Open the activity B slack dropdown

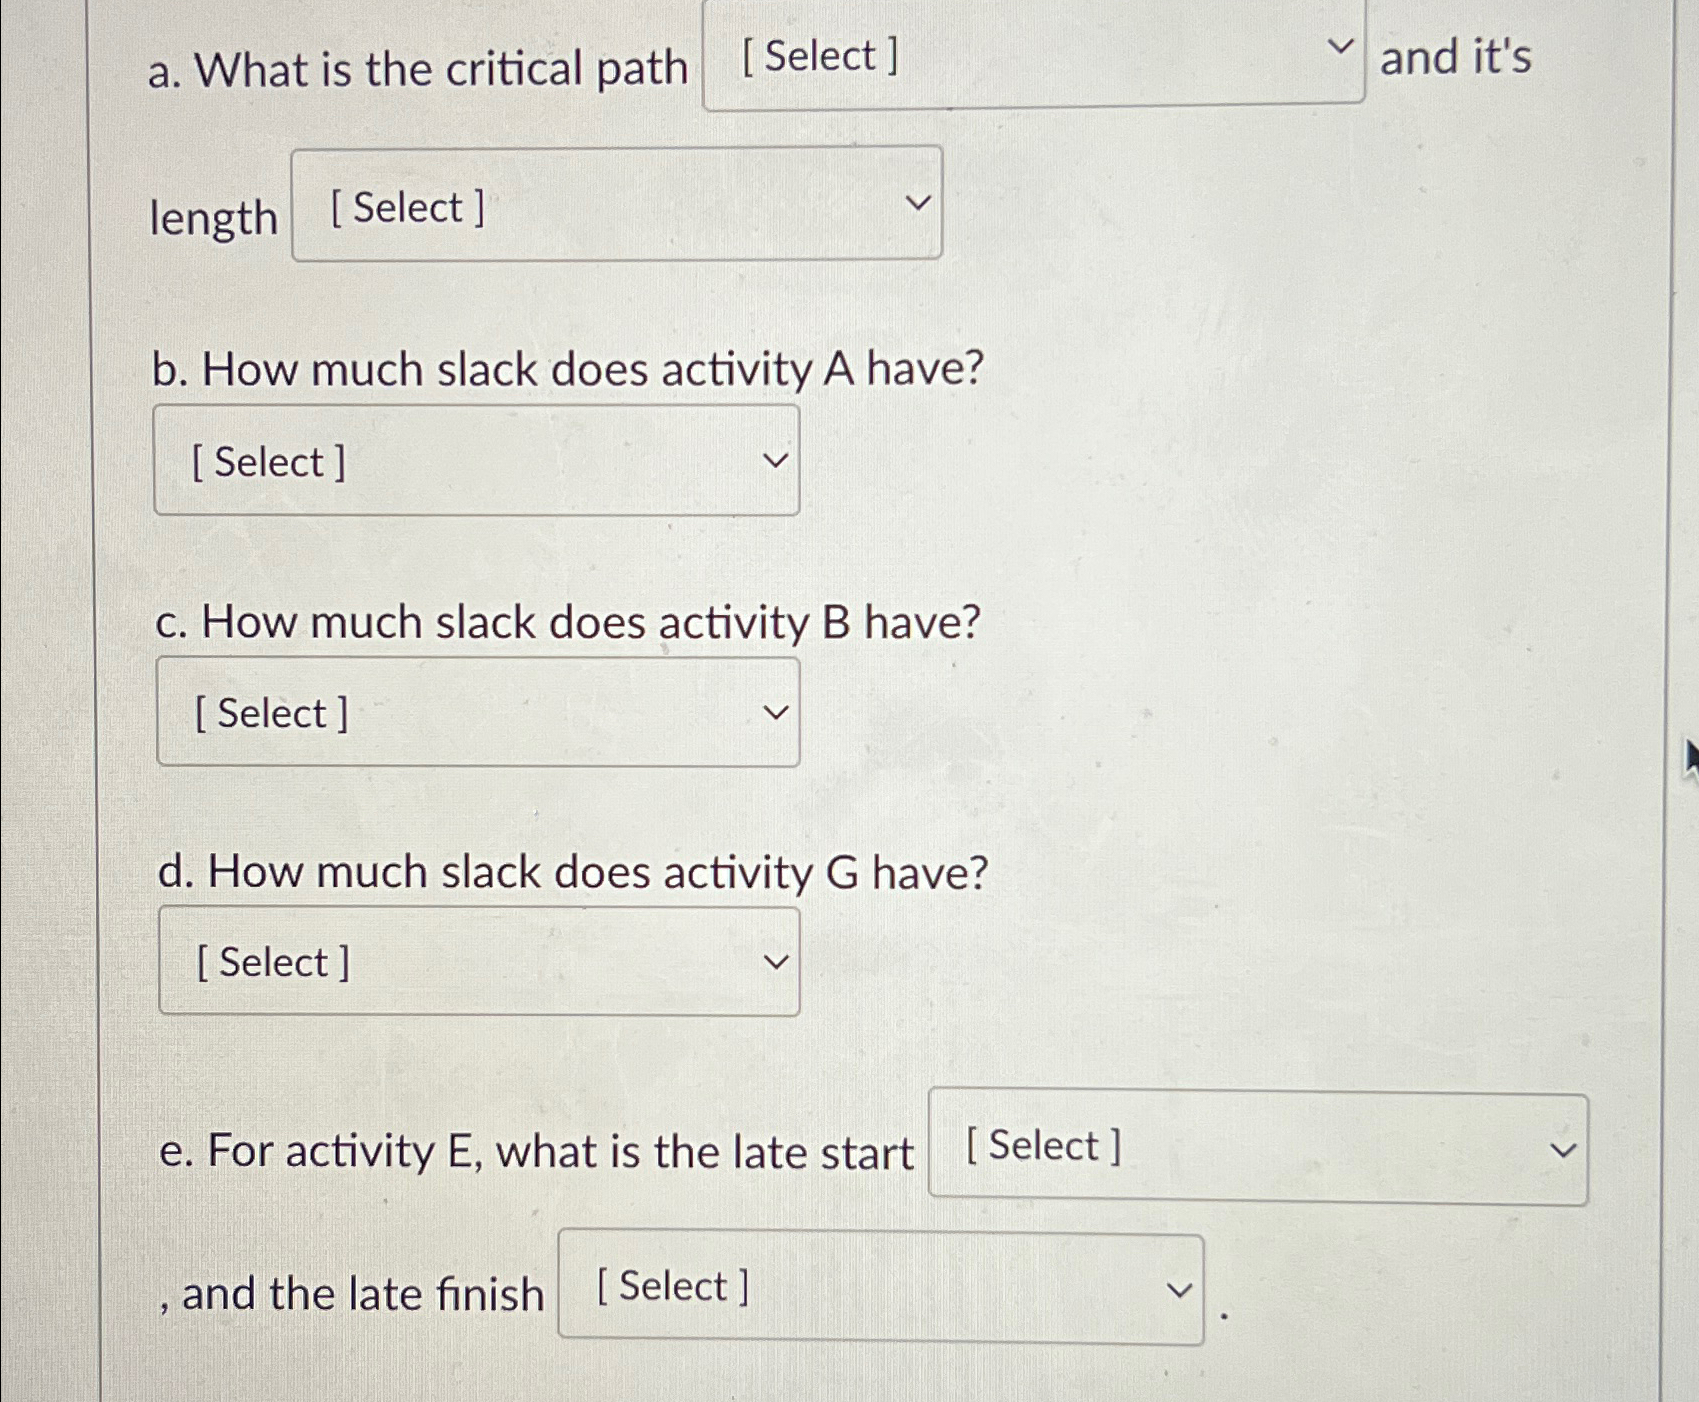(x=477, y=712)
